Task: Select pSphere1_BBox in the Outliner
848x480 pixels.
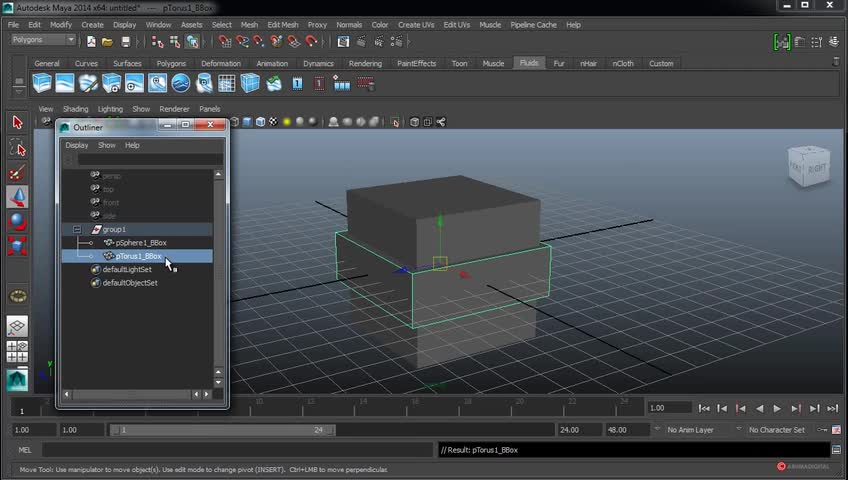Action: (x=141, y=242)
